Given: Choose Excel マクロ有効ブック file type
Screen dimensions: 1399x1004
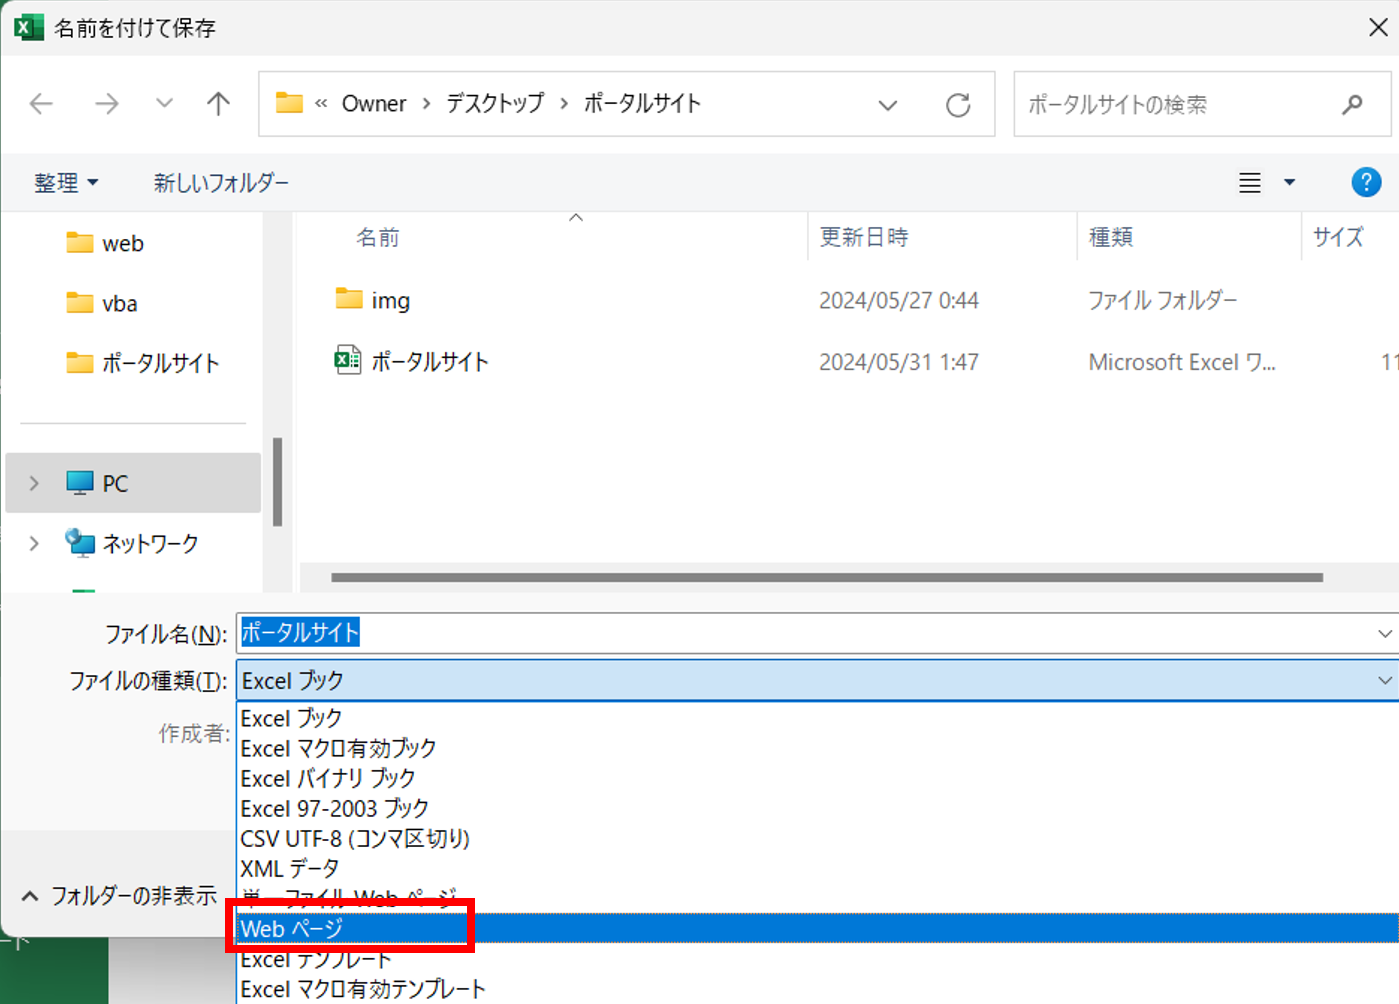Looking at the screenshot, I should (x=338, y=748).
